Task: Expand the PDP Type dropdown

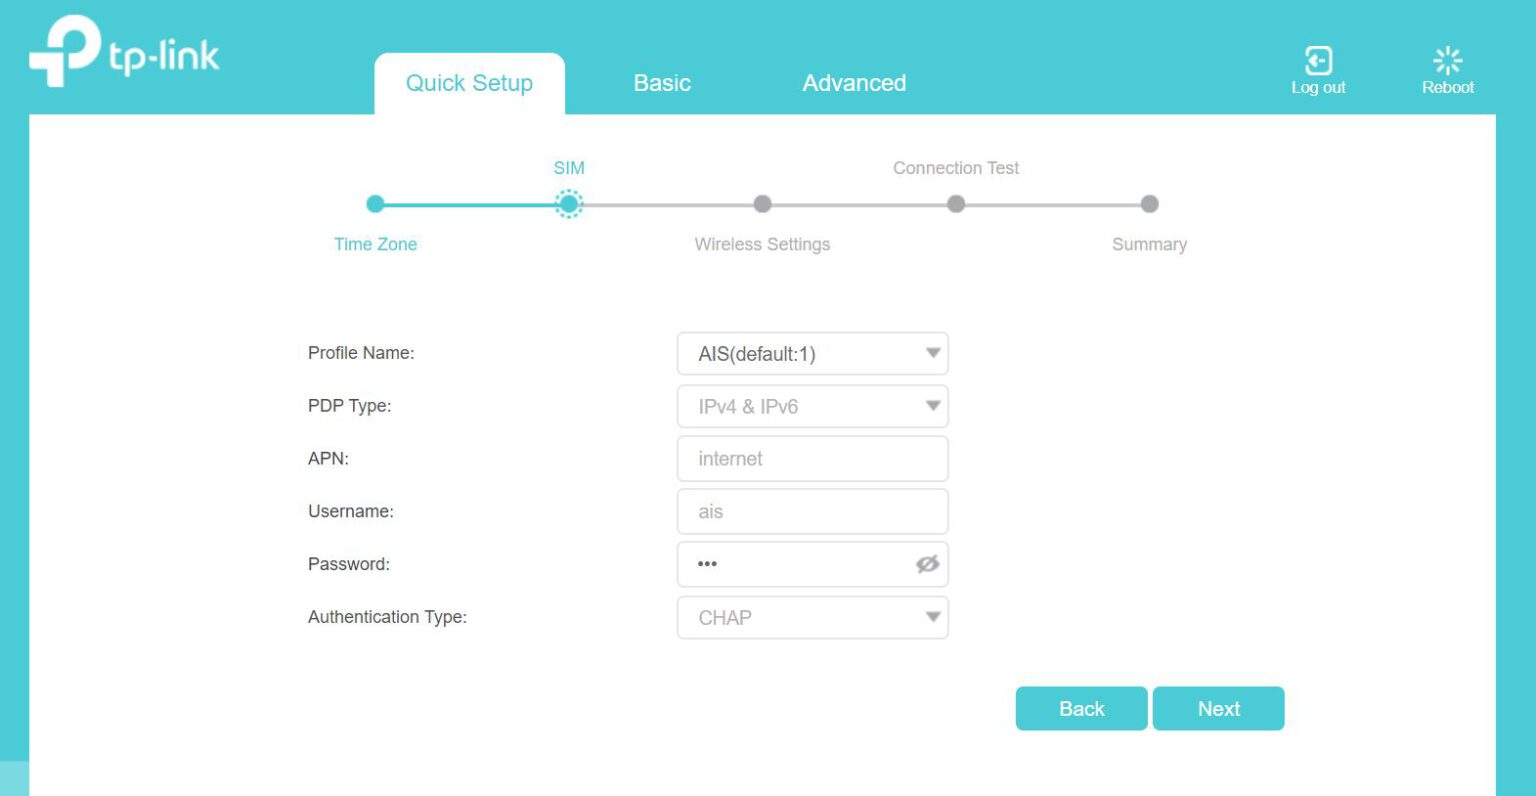Action: point(812,407)
